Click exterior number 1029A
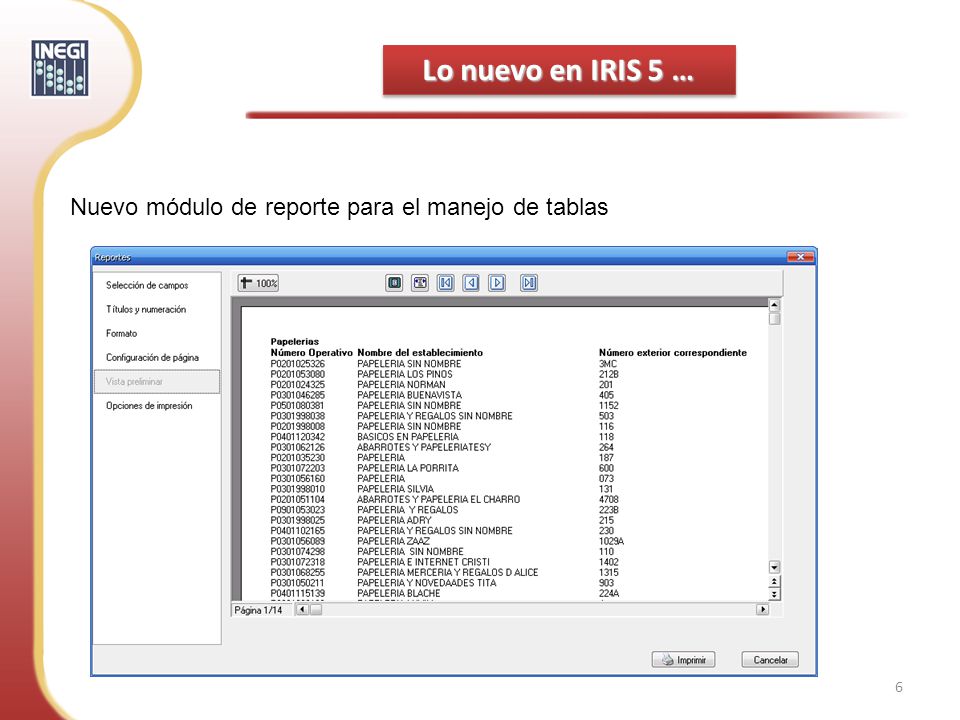 coord(611,541)
